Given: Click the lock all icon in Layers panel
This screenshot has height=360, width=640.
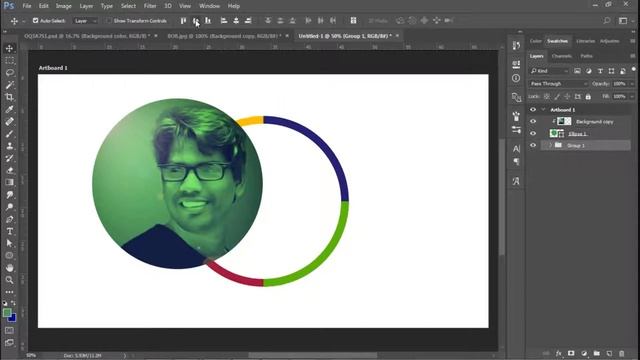Looking at the screenshot, I should (588, 97).
